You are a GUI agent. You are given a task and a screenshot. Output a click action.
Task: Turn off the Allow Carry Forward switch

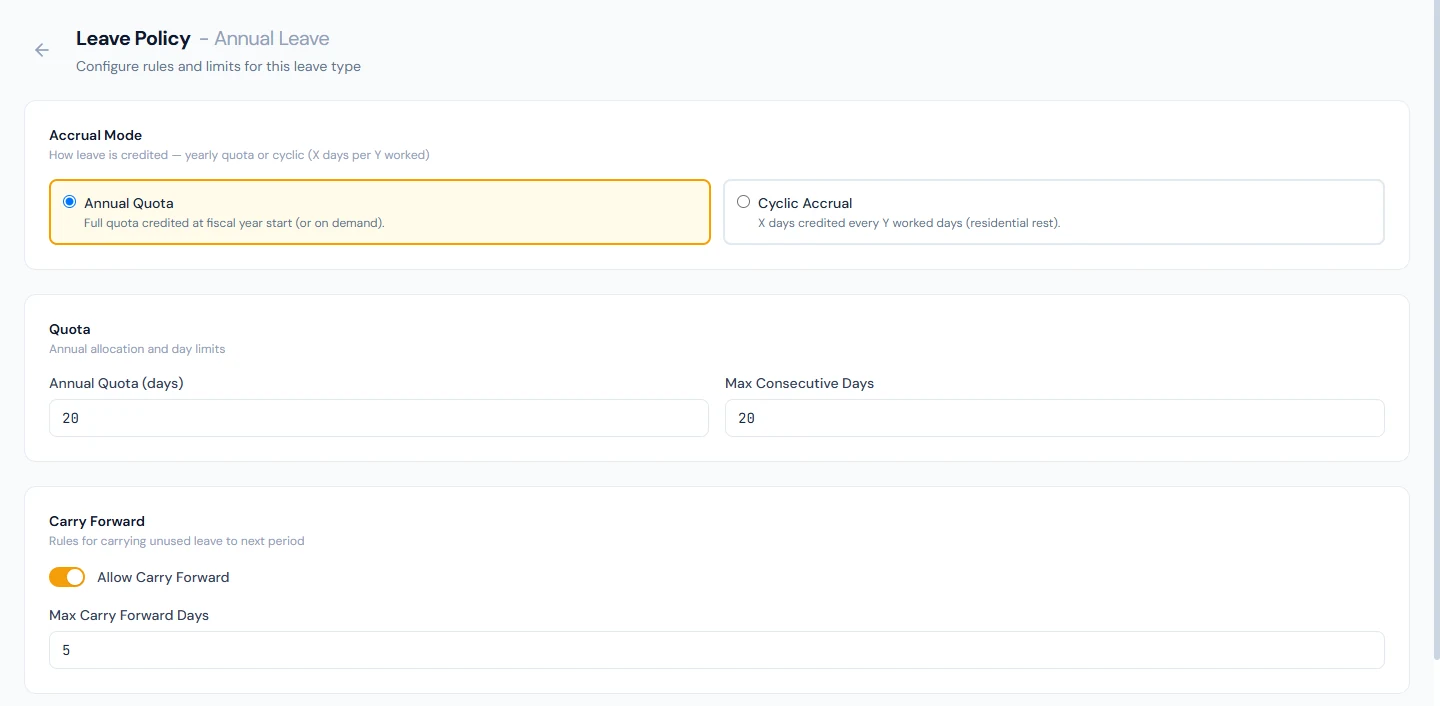point(67,577)
